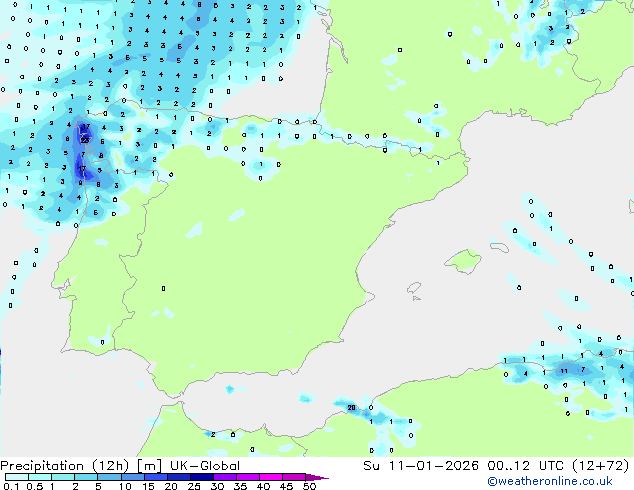Click the 'UK-Global' model label
This screenshot has width=634, height=490.
point(205,466)
